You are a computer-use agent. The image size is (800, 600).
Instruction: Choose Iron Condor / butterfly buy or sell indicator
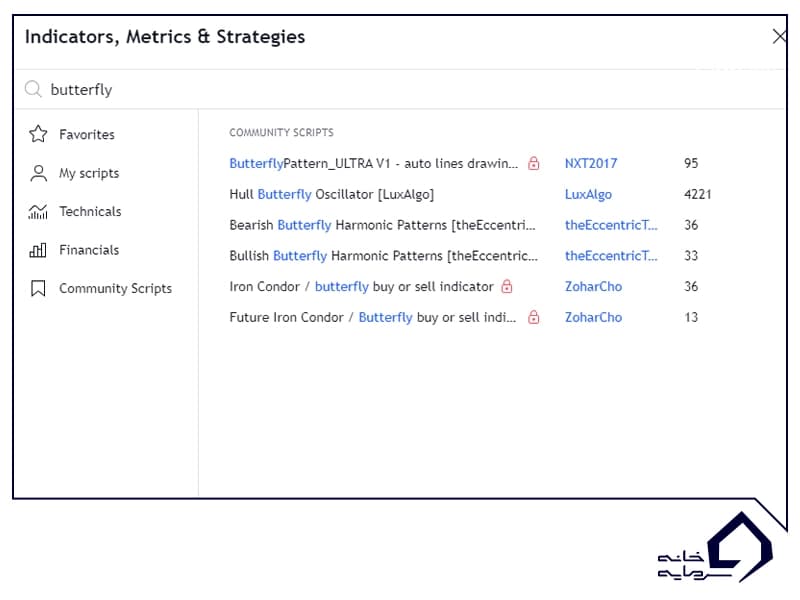[362, 286]
